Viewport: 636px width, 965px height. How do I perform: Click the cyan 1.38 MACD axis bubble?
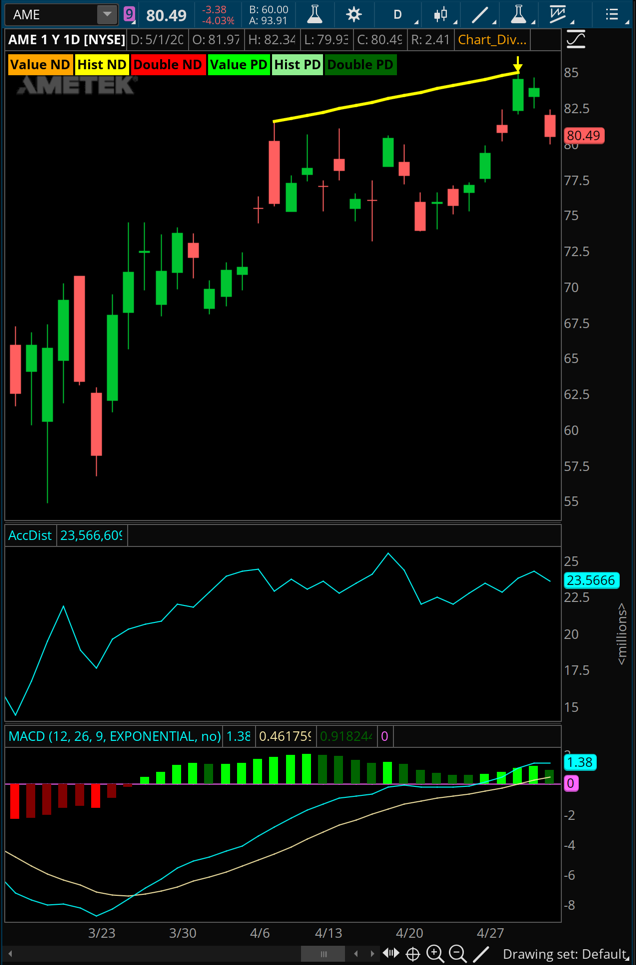click(579, 763)
